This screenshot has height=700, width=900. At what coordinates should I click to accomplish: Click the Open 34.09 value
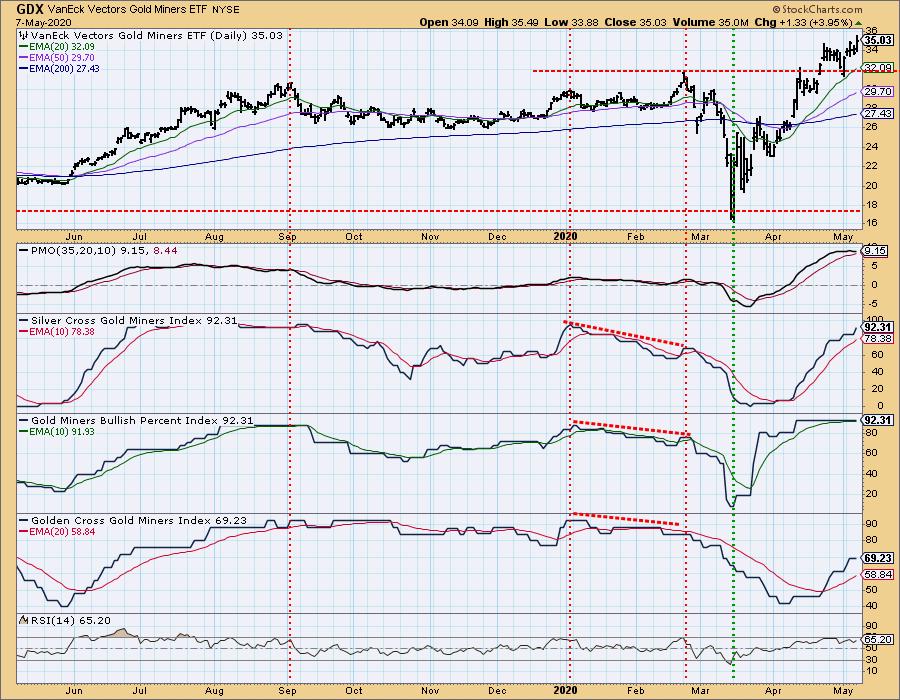[451, 22]
